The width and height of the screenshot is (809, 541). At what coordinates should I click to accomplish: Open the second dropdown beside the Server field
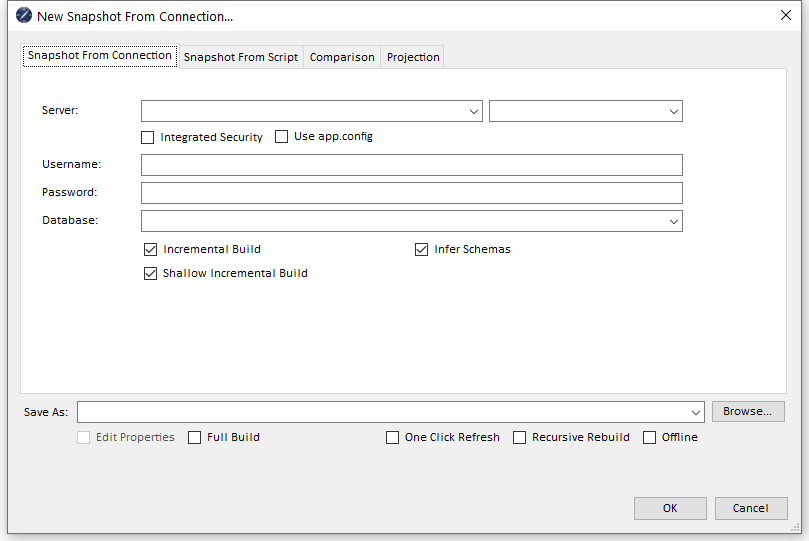click(674, 111)
